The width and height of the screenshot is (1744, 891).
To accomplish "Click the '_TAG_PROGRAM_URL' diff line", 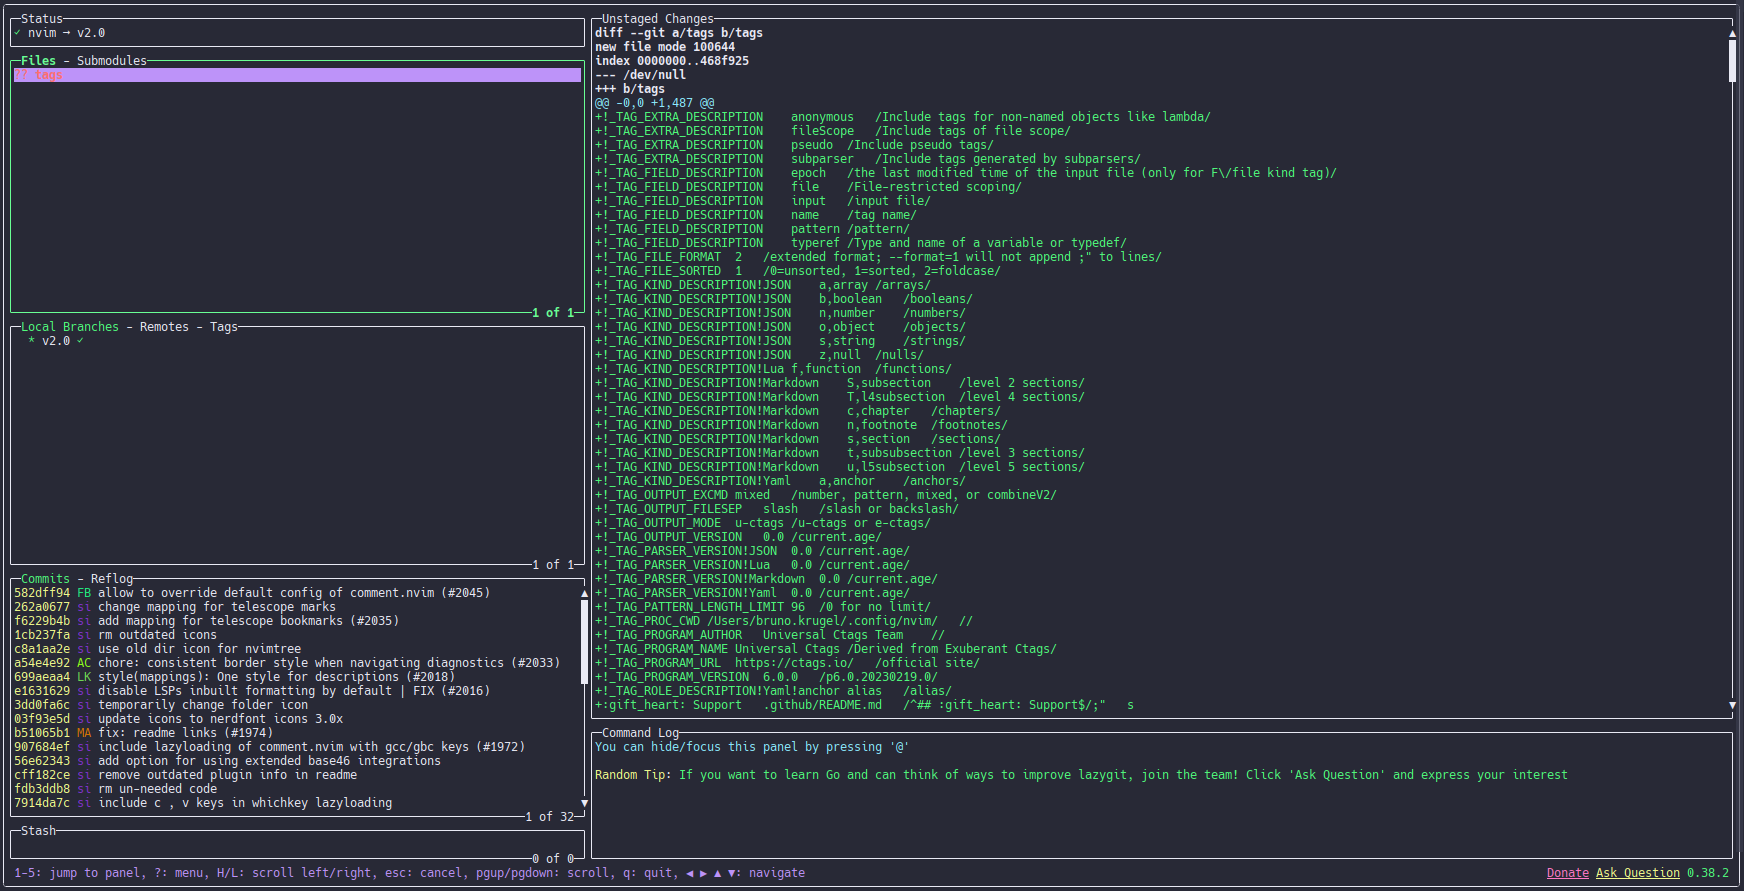I will pyautogui.click(x=787, y=663).
